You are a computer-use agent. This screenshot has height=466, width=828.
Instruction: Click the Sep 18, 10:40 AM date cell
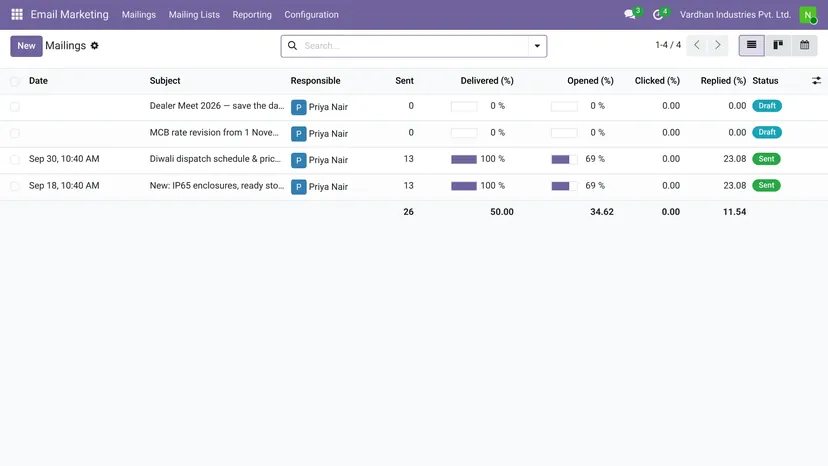(x=64, y=185)
